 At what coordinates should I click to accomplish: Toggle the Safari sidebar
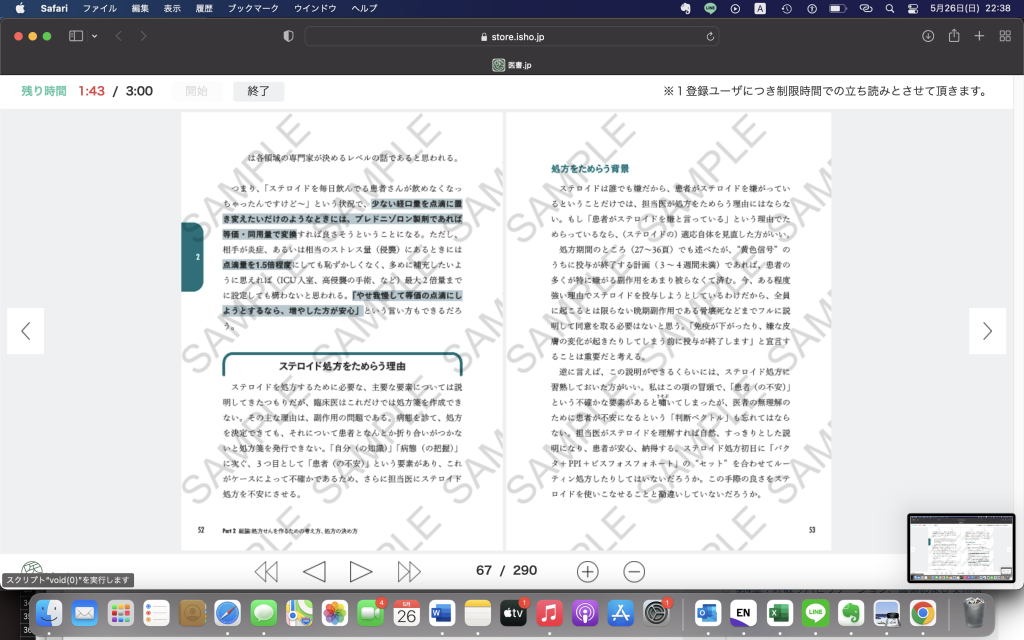click(76, 36)
